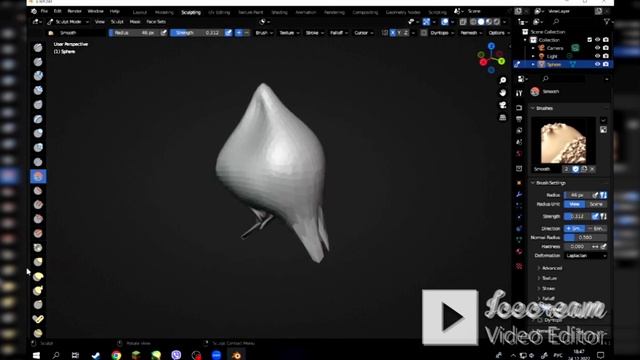Select the Blob brush
This screenshot has width=640, height=360.
38,147
